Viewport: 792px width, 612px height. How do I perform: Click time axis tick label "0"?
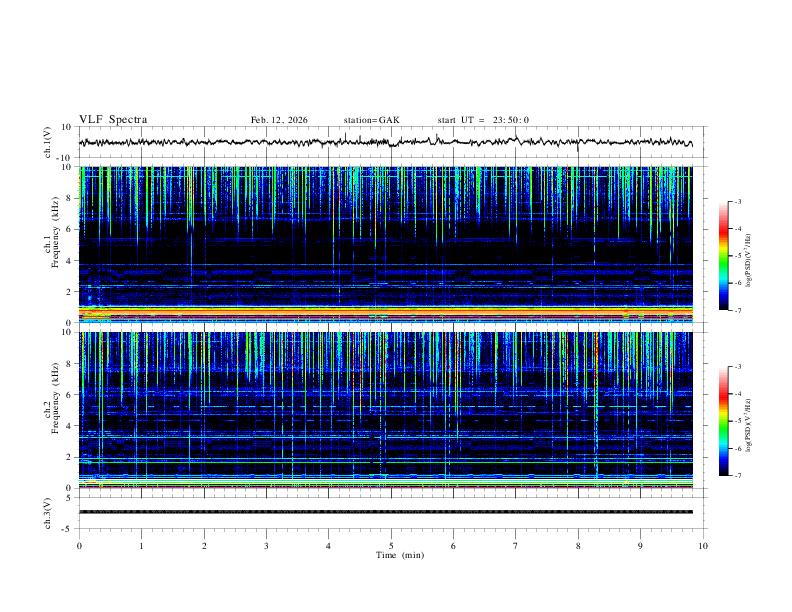pos(79,546)
